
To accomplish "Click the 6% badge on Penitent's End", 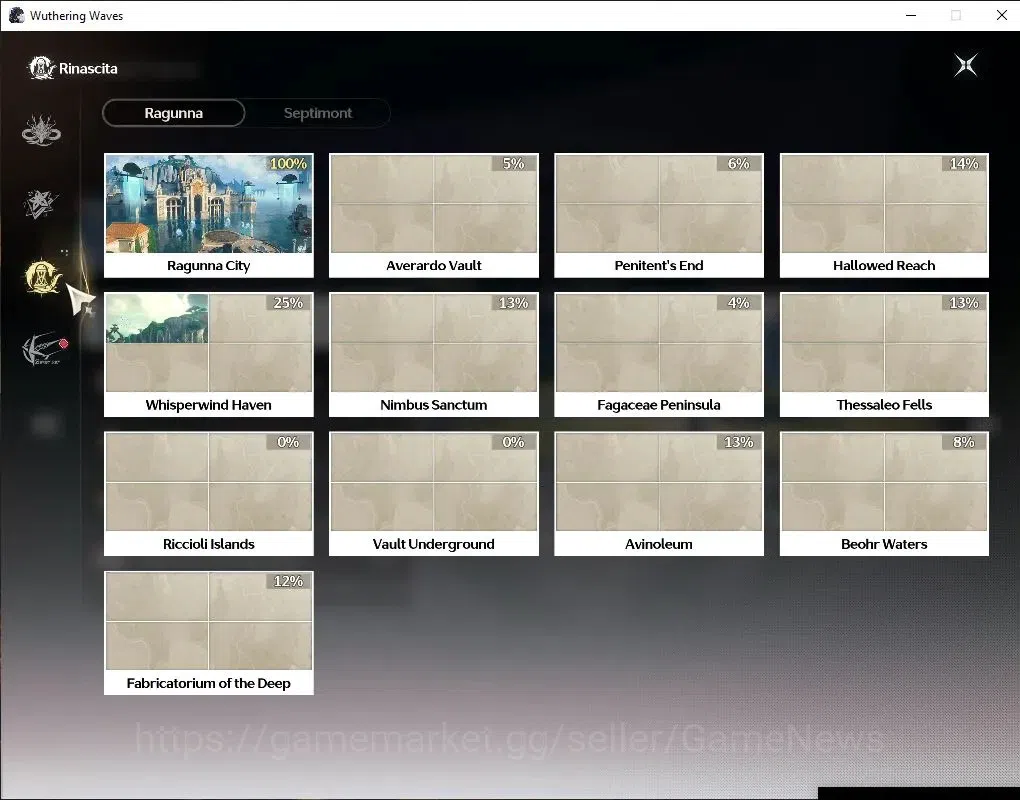I will (738, 163).
